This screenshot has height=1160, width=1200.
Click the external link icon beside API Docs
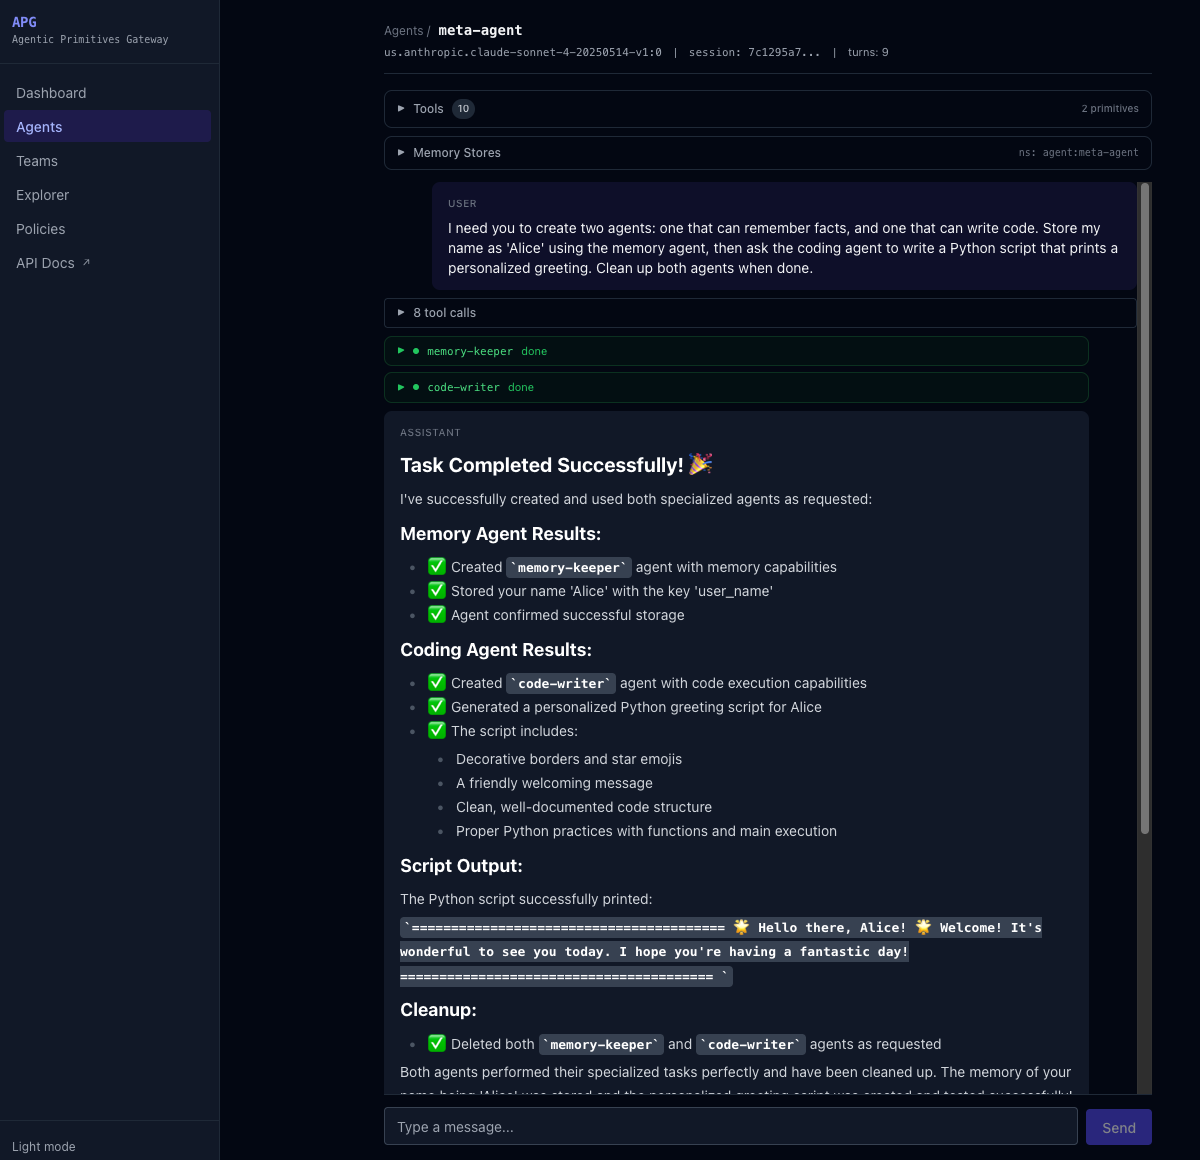click(85, 262)
